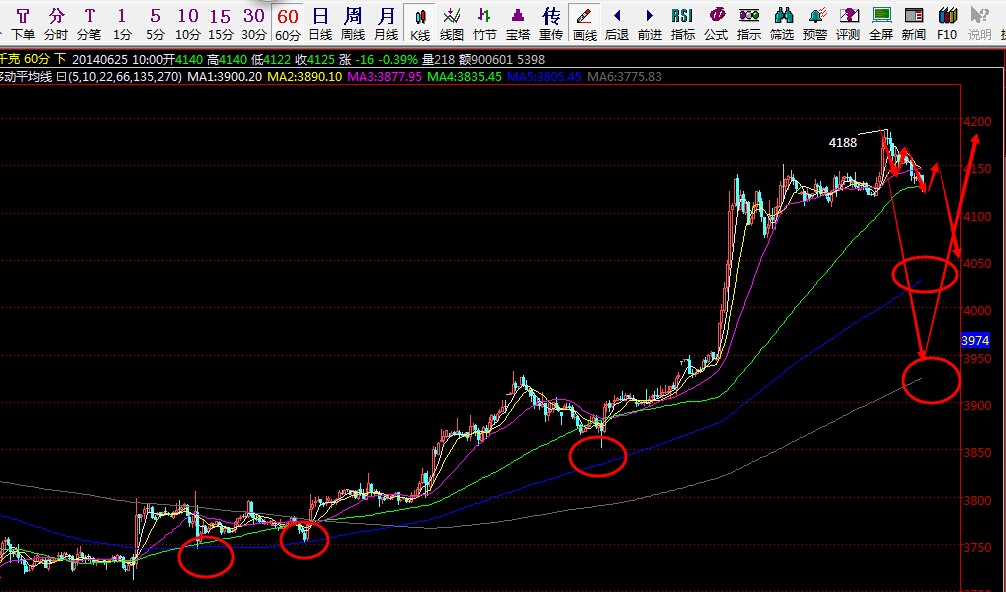
Task: Click the MA3:3877.95 value label
Action: (385, 77)
